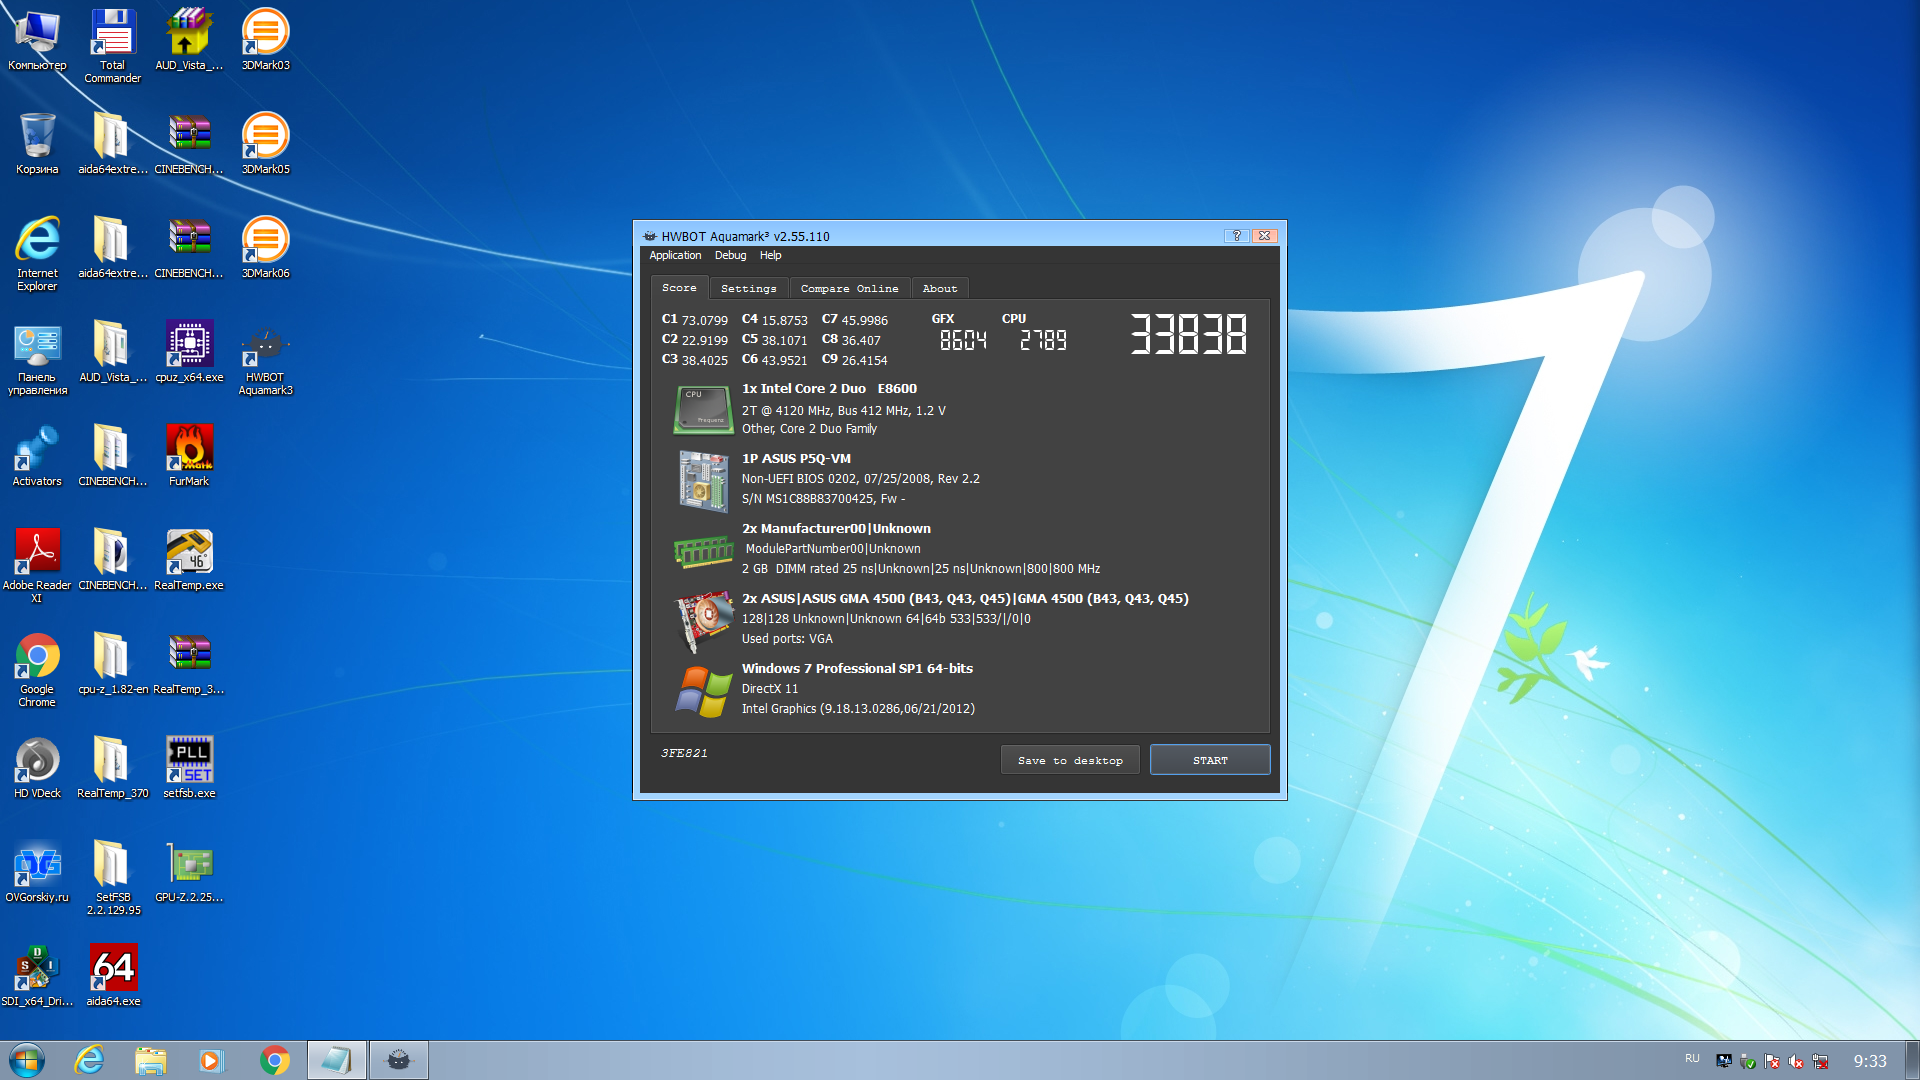Click the ASUS P5Q-VM motherboard icon
The width and height of the screenshot is (1920, 1080).
click(703, 480)
